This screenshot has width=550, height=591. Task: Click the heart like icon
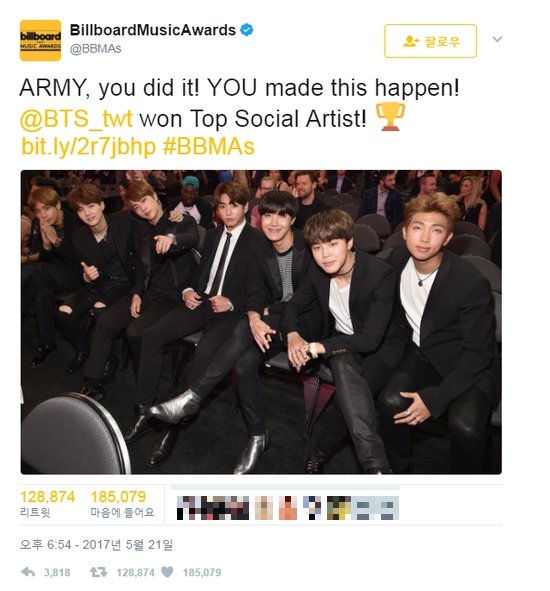[x=167, y=572]
